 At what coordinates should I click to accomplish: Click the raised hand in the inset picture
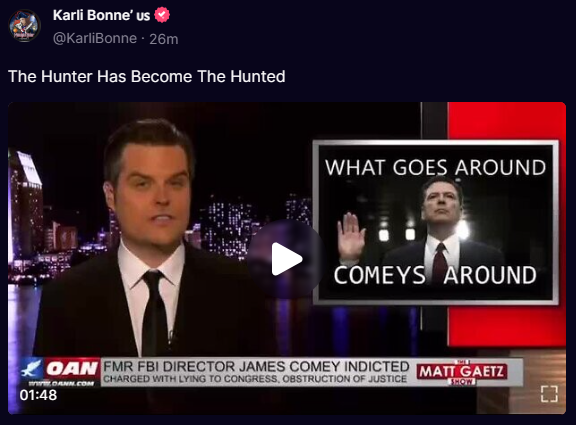click(351, 236)
